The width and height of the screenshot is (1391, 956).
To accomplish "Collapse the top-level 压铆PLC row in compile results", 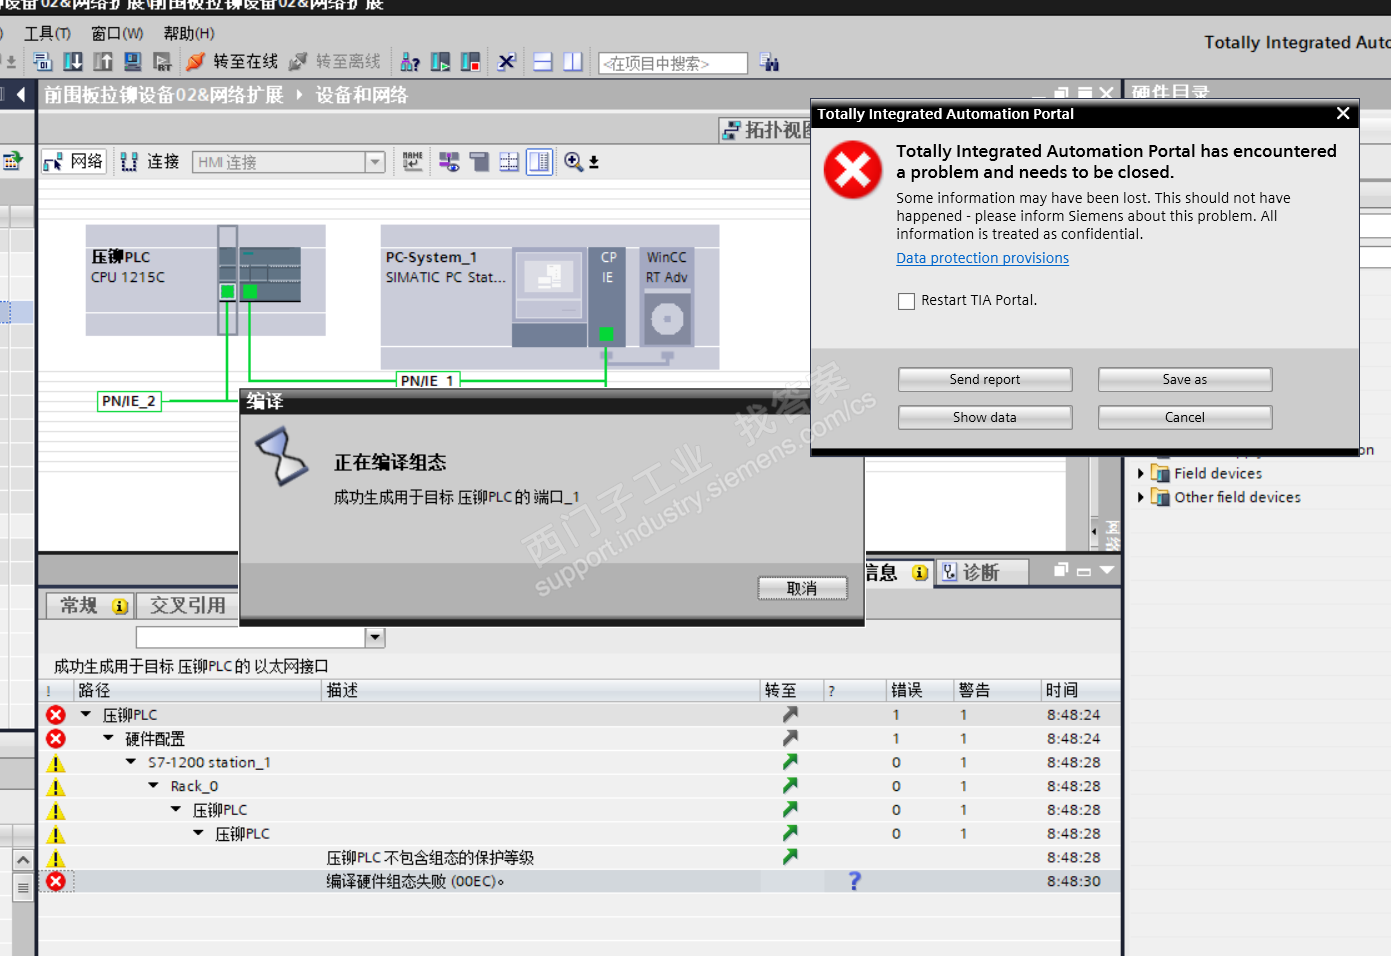I will 86,714.
